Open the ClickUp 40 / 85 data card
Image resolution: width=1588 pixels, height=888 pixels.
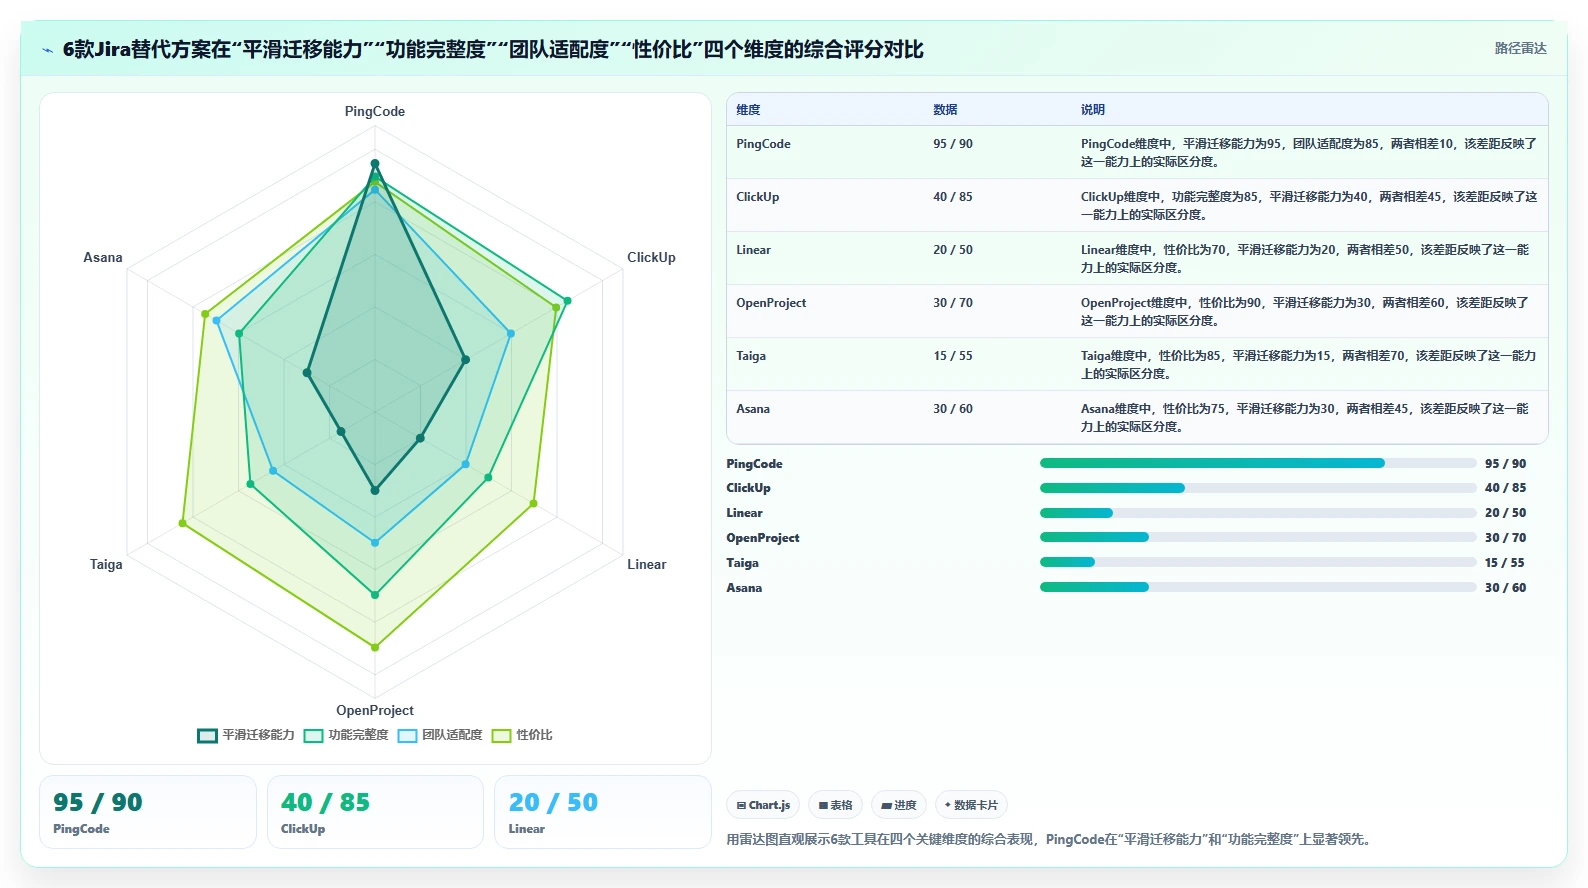tap(375, 812)
